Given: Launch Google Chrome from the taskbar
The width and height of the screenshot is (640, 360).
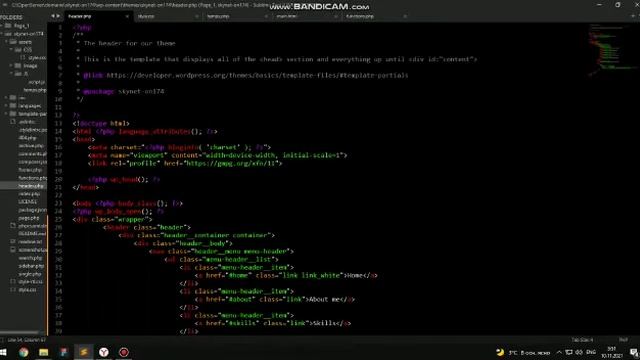Looking at the screenshot, I should (24, 352).
